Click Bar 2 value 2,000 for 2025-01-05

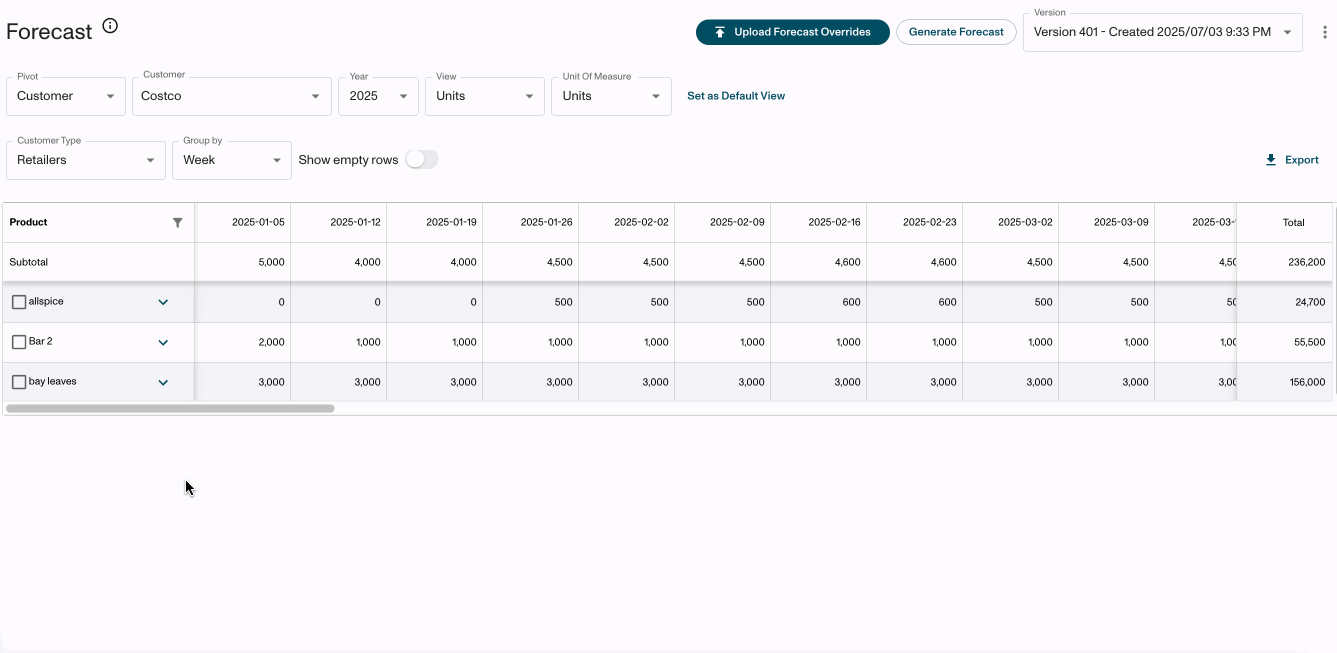tap(271, 342)
